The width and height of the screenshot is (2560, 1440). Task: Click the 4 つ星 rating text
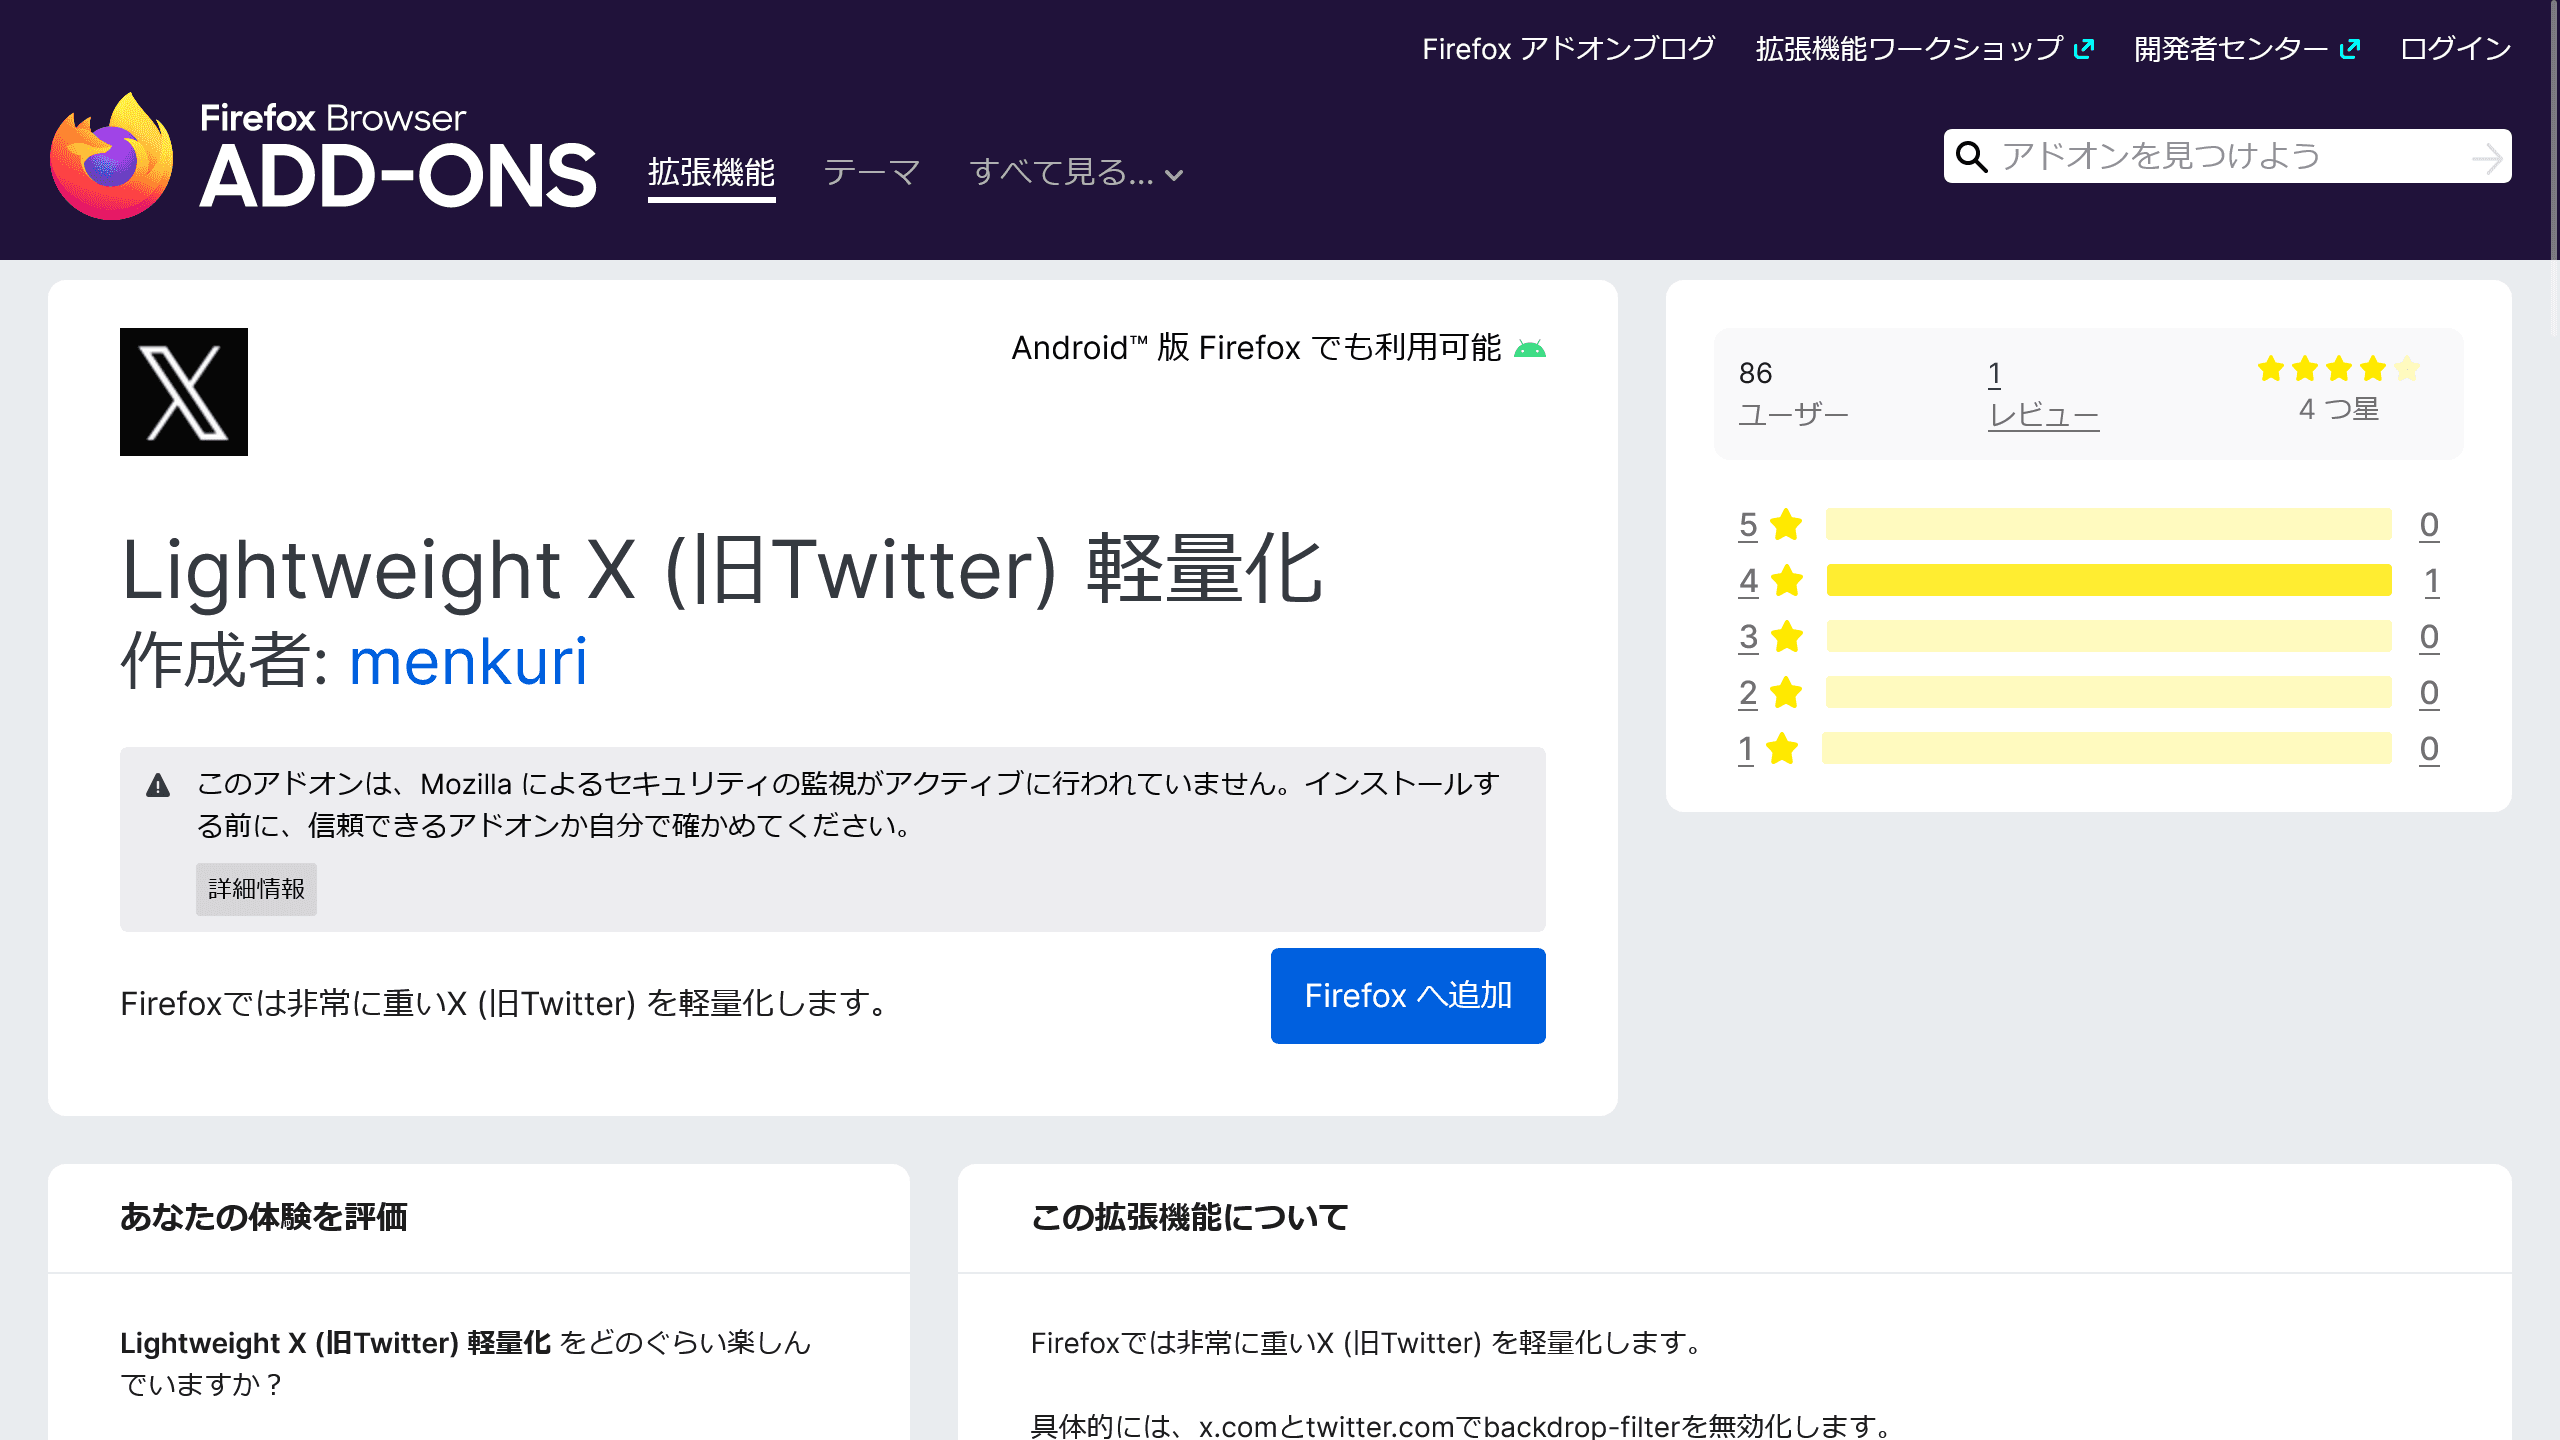2338,409
